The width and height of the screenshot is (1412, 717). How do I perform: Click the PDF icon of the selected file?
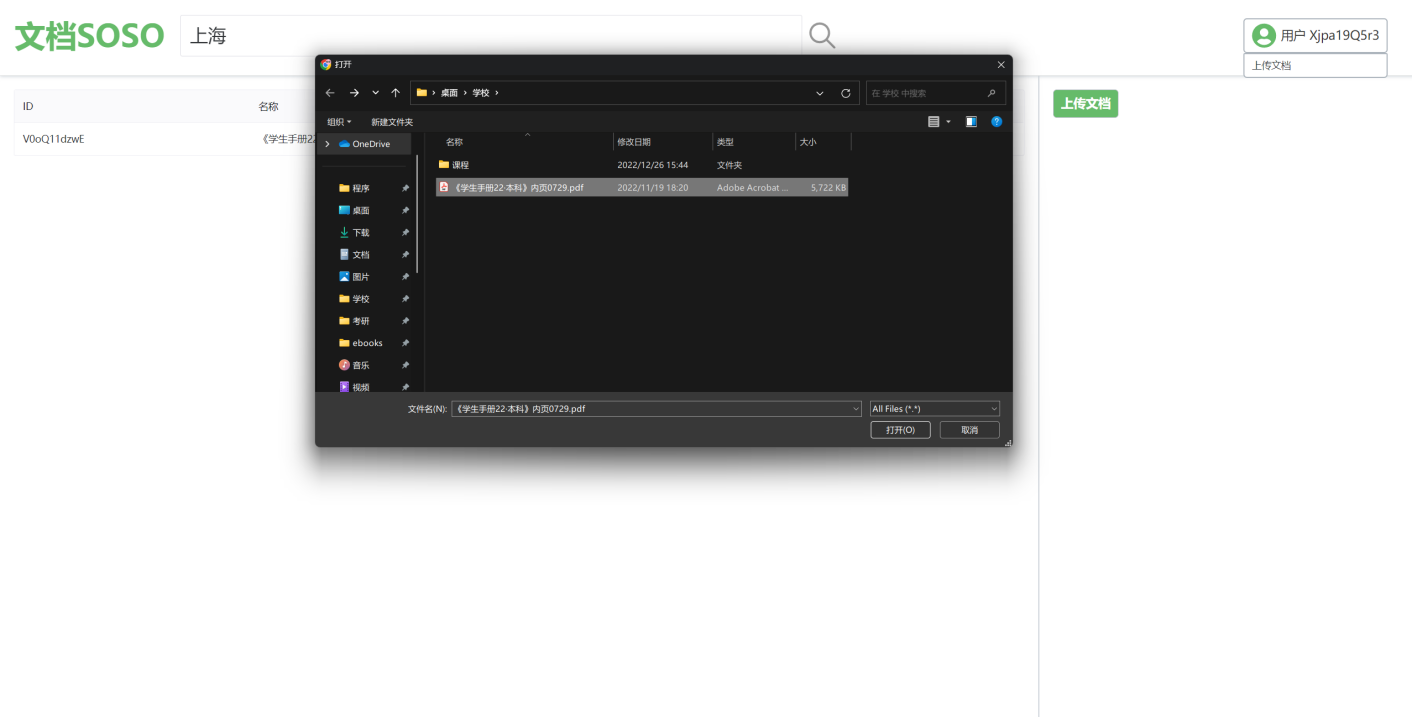click(444, 187)
